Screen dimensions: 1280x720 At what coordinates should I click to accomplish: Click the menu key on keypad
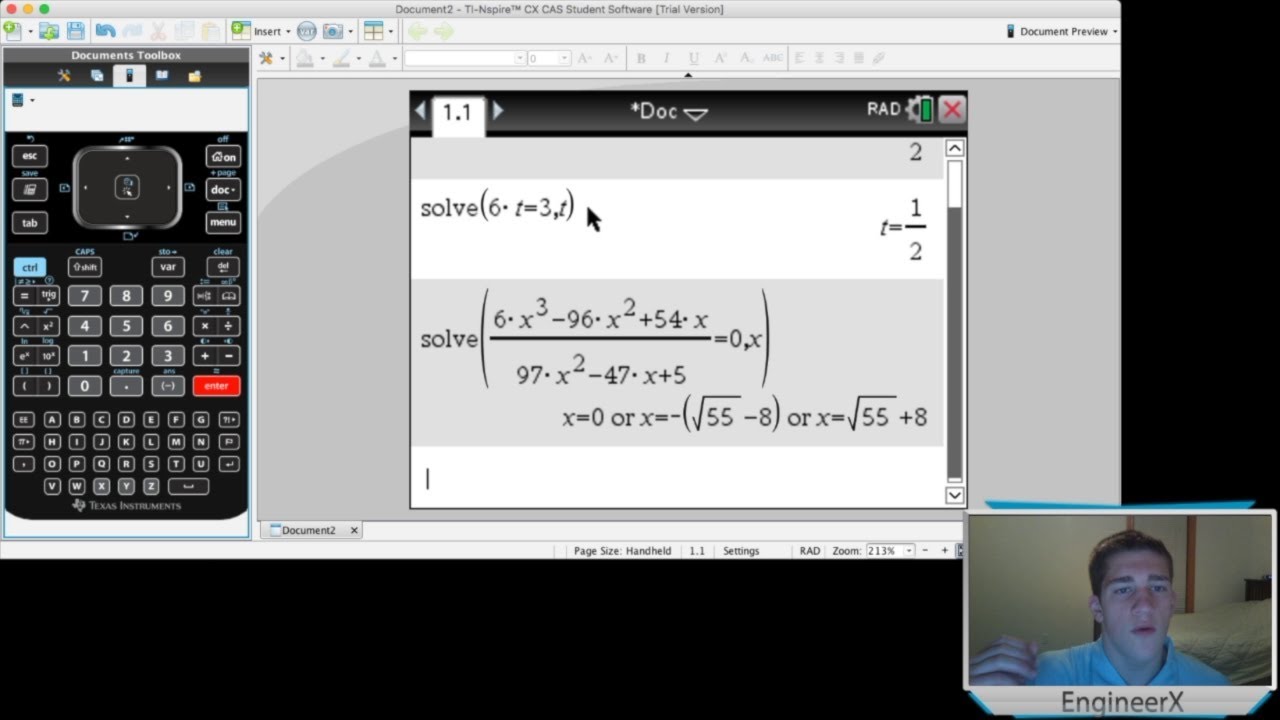[223, 222]
